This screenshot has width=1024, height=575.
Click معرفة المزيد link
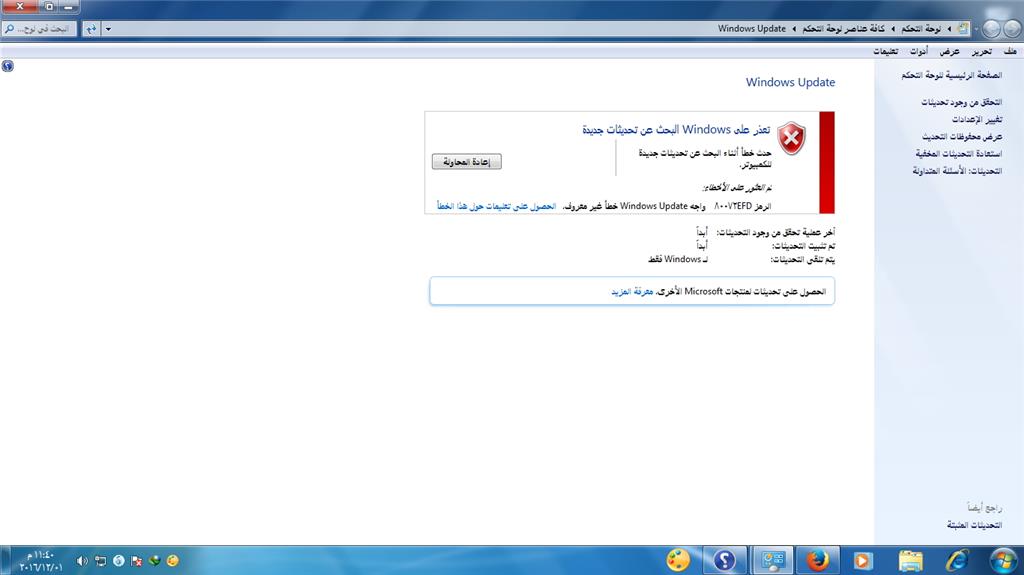pyautogui.click(x=632, y=291)
